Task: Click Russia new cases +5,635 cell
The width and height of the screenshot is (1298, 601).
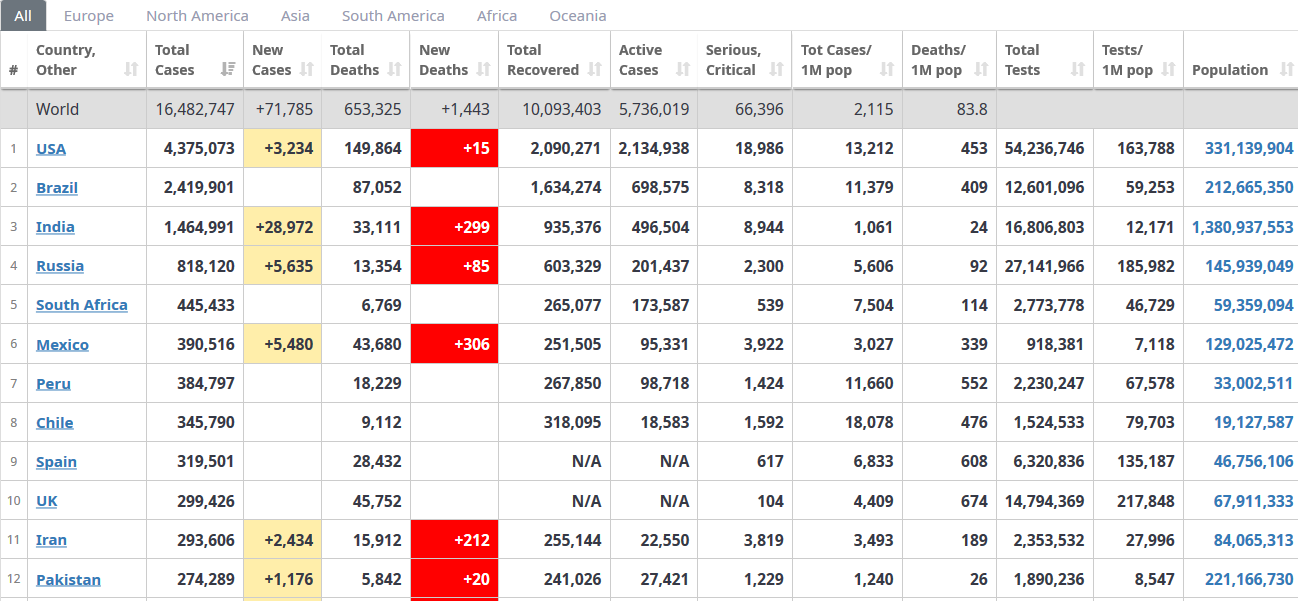Action: click(x=283, y=266)
